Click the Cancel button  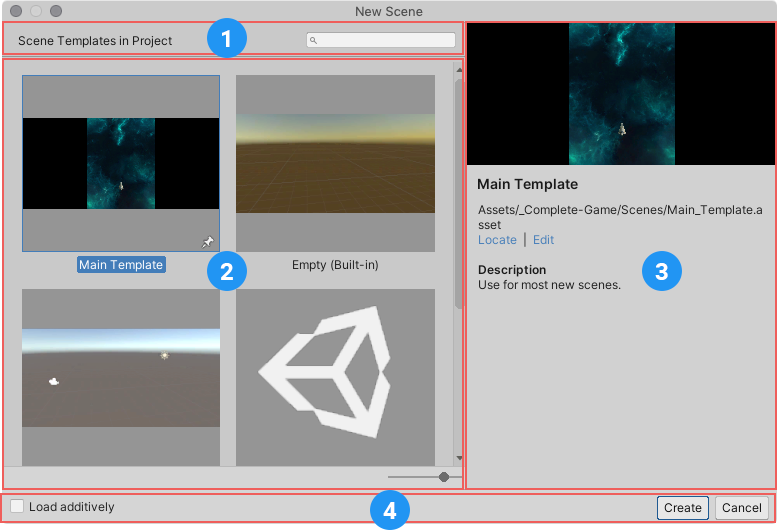pos(743,508)
